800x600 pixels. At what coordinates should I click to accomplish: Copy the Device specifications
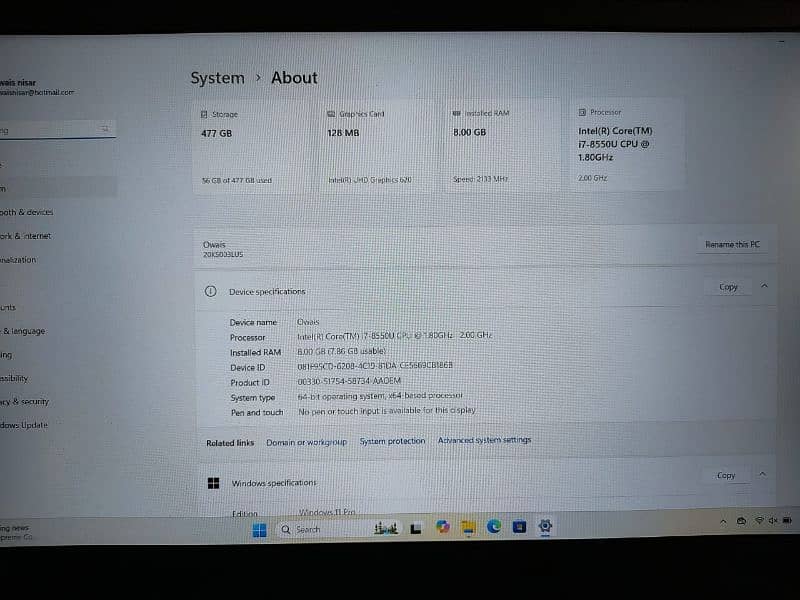728,287
